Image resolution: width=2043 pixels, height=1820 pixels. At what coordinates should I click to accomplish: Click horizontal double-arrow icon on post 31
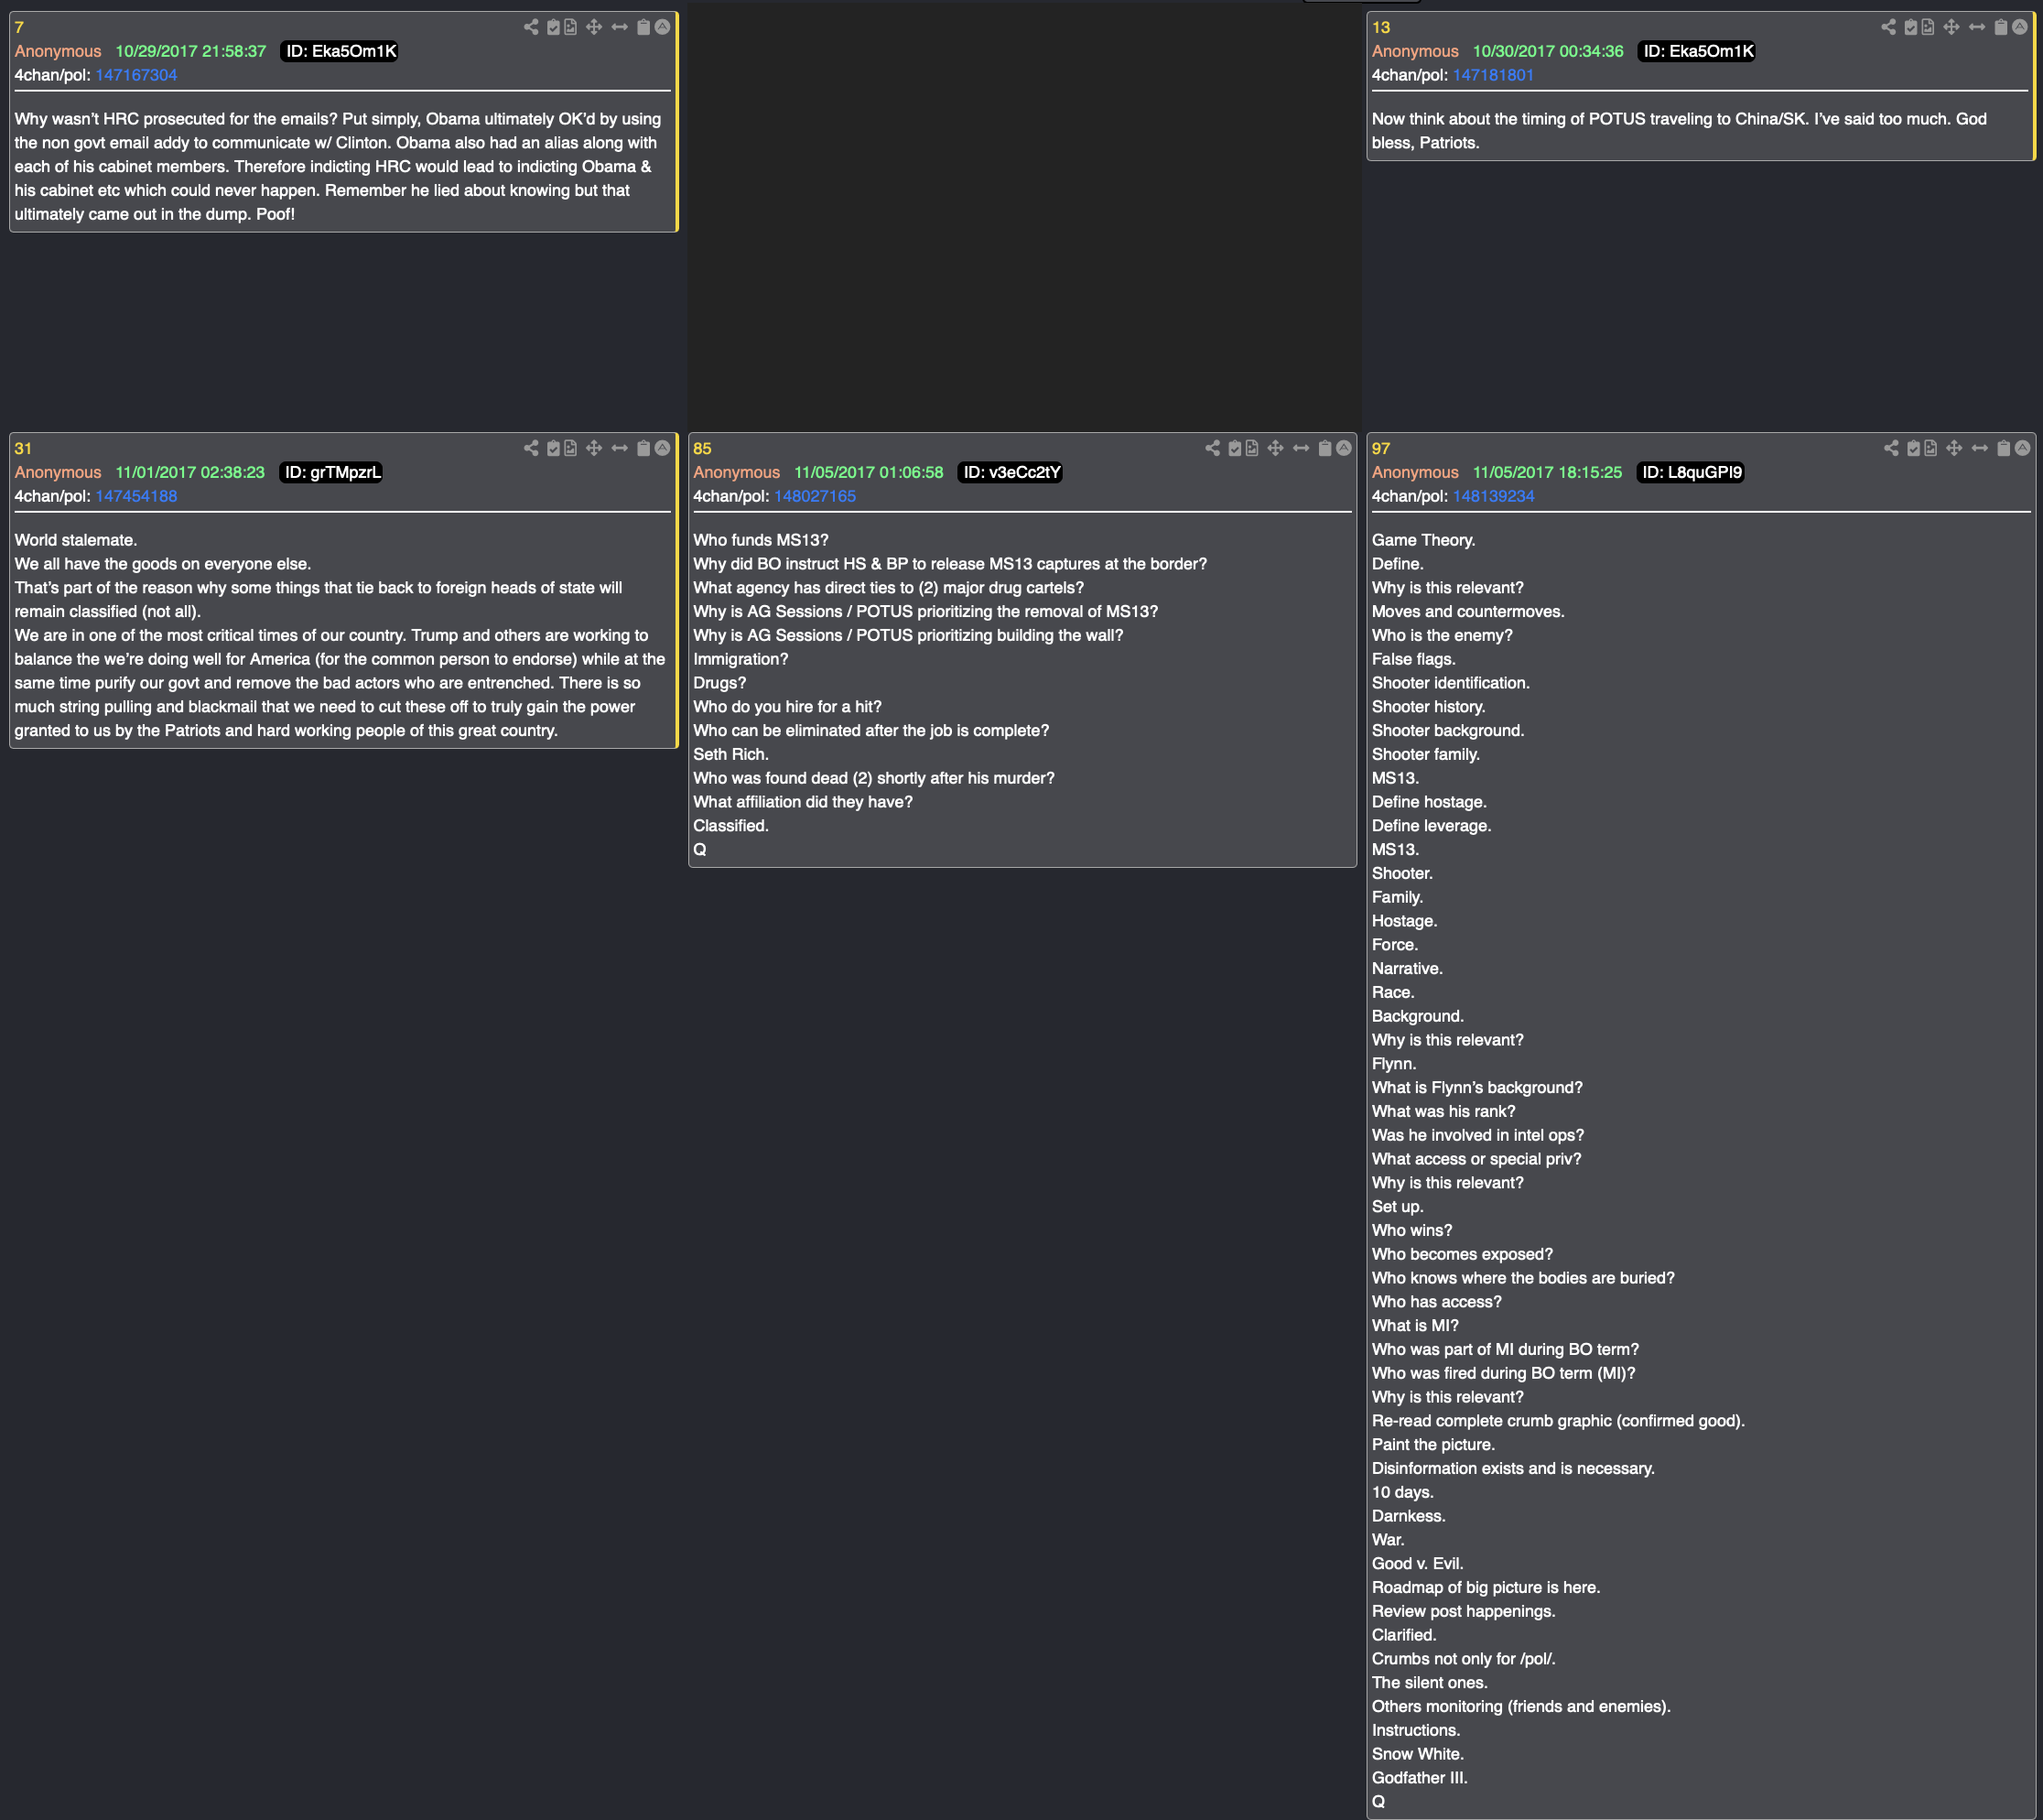click(x=620, y=448)
